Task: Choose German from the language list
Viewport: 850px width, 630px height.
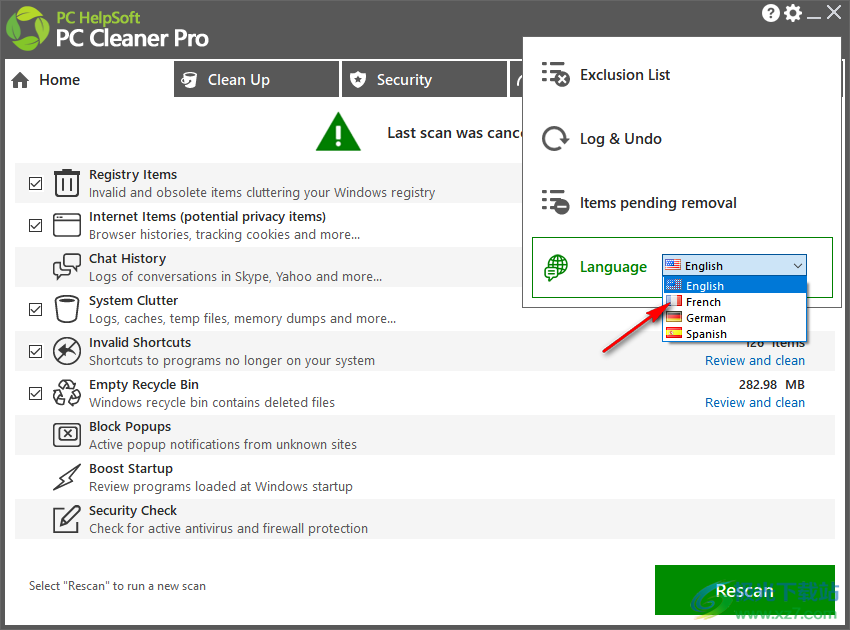Action: click(735, 318)
